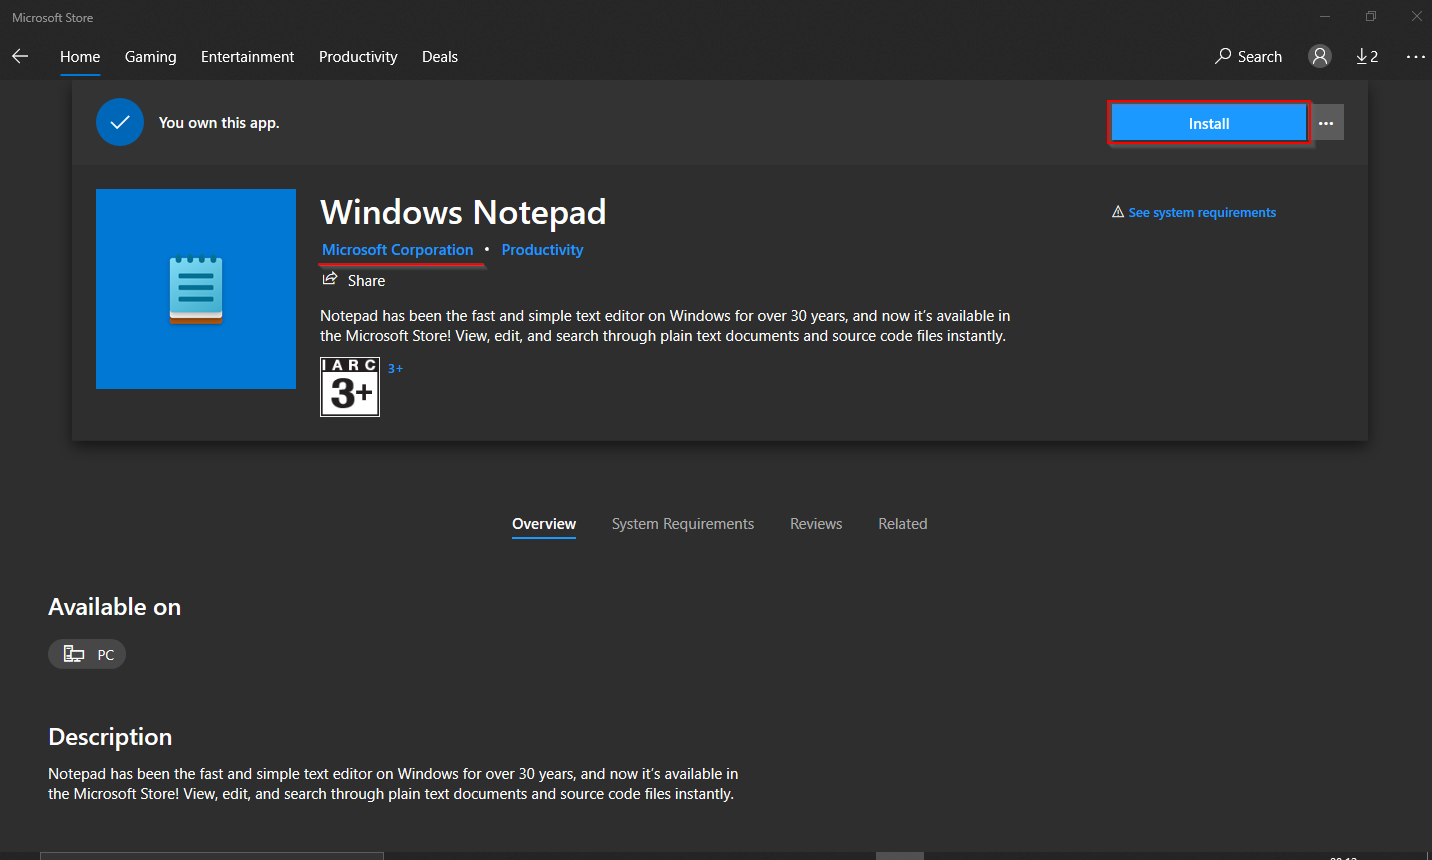The image size is (1432, 860).
Task: Click the Windows Notepad app thumbnail
Action: point(196,289)
